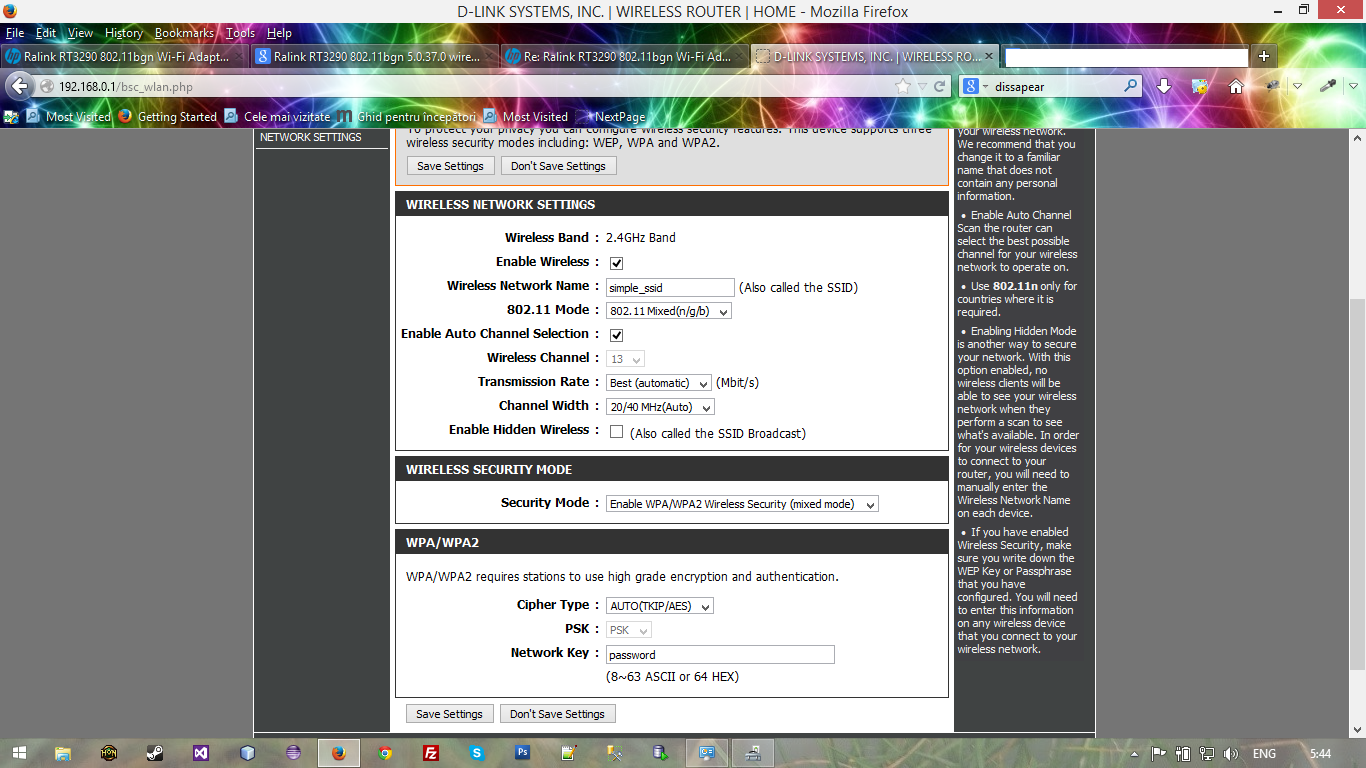Go back using the browser back arrow

point(18,86)
